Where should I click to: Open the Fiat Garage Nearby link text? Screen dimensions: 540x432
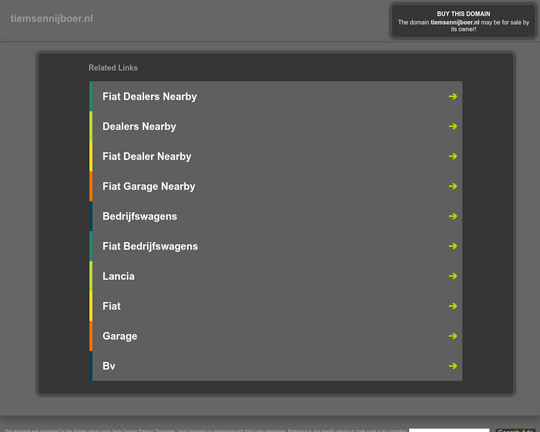[149, 186]
